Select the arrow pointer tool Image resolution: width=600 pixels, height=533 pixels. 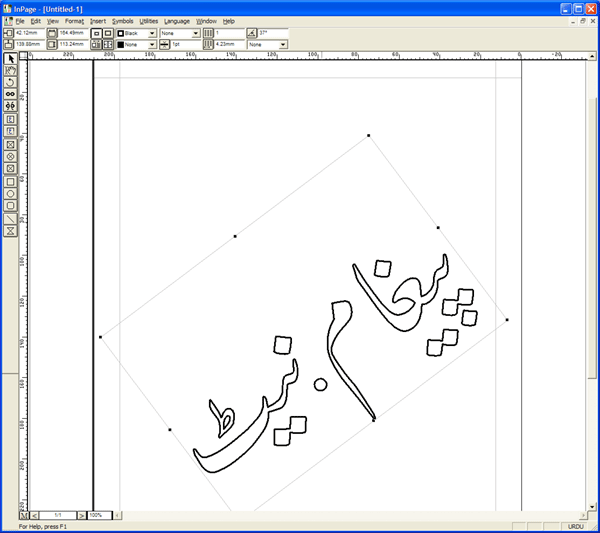[x=11, y=59]
